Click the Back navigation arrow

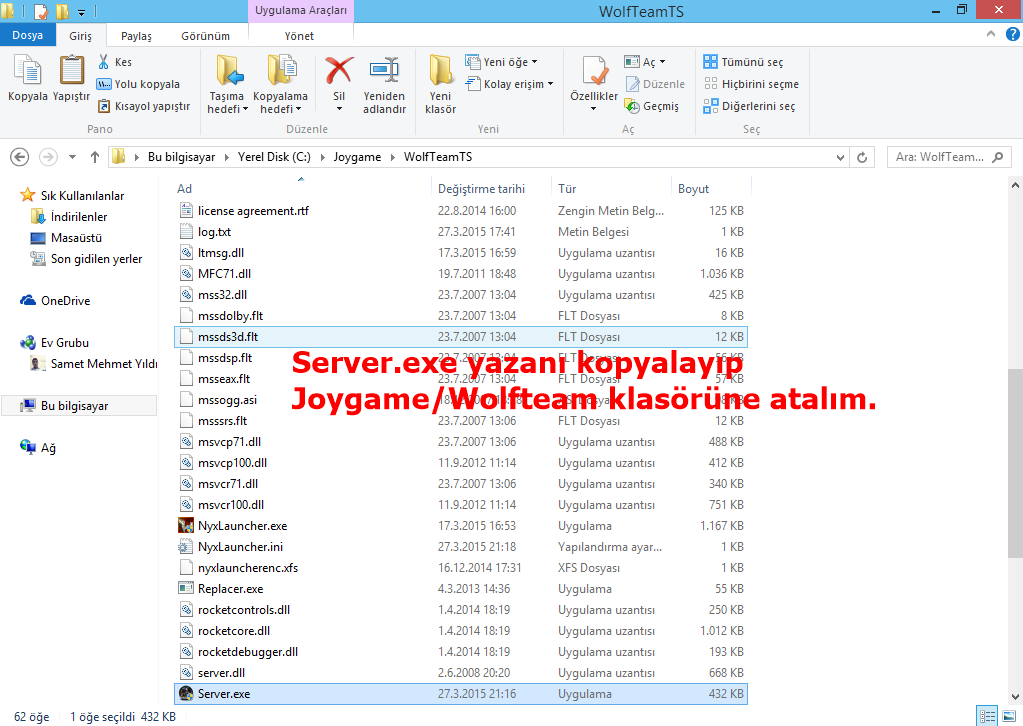[x=20, y=157]
